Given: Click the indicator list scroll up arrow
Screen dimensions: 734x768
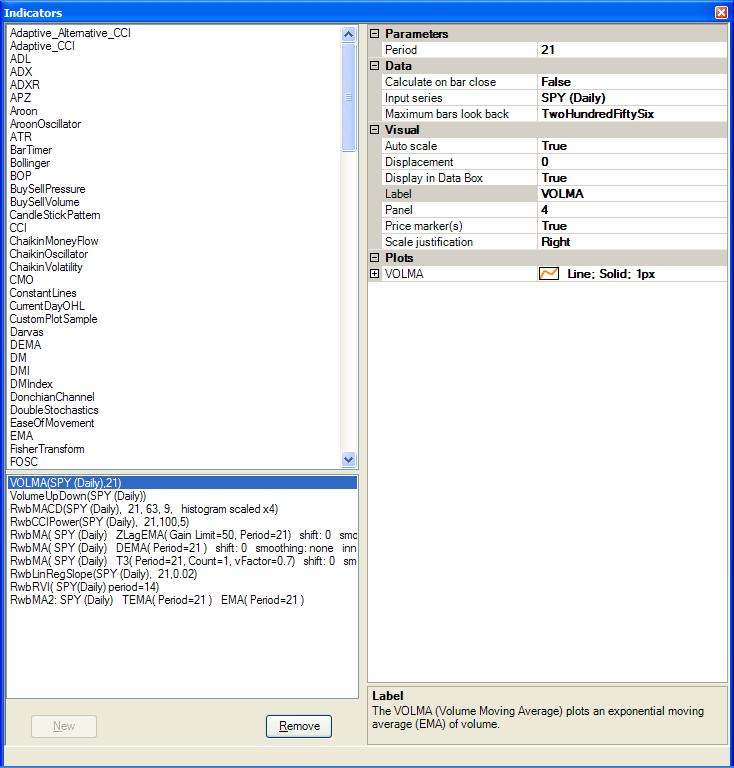Looking at the screenshot, I should tap(349, 34).
